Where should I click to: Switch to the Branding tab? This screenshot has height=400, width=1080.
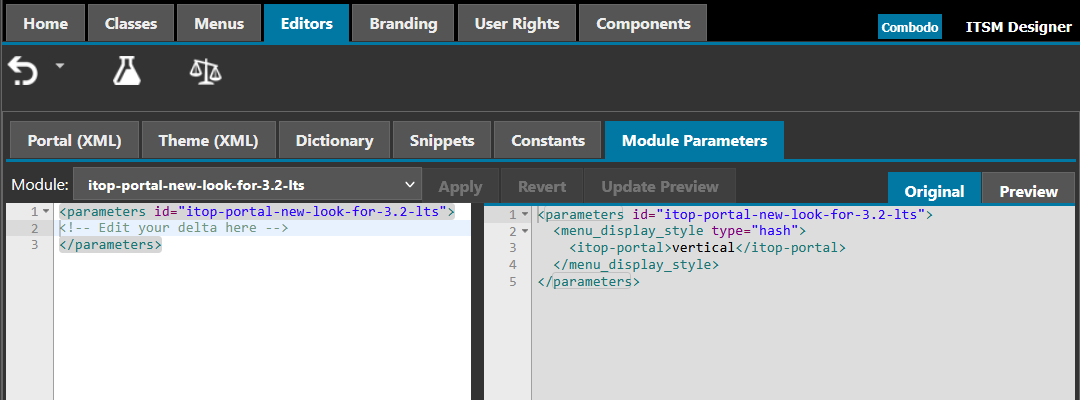click(402, 23)
